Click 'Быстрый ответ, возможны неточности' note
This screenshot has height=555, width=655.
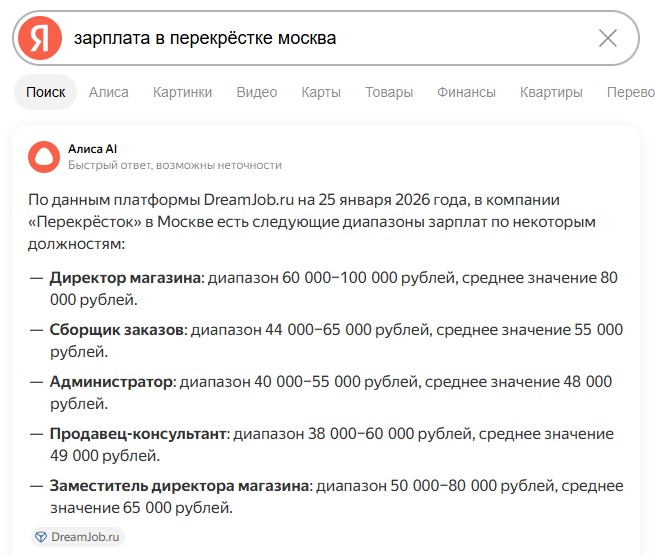175,165
